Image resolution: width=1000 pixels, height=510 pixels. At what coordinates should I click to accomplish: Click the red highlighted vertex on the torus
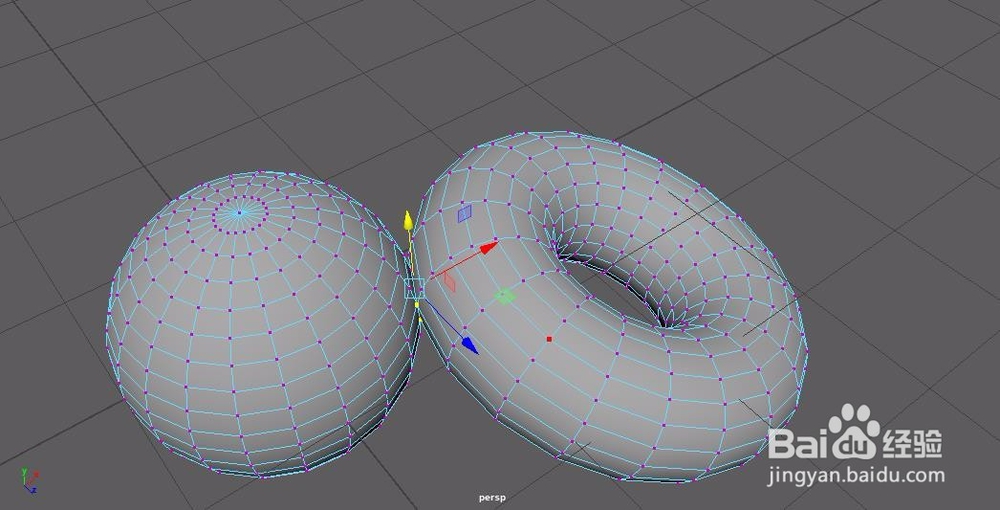(549, 339)
